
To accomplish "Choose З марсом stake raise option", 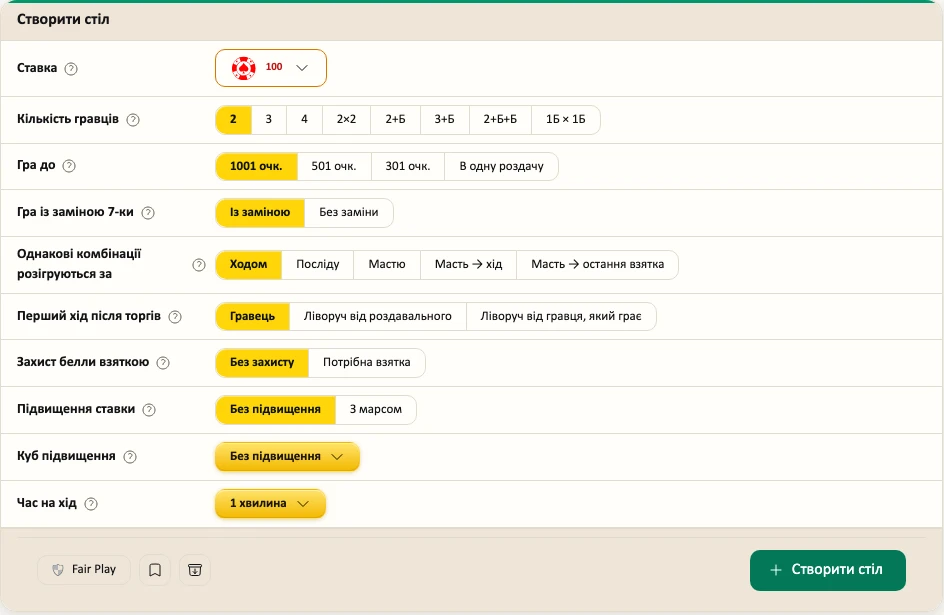I will (x=376, y=410).
